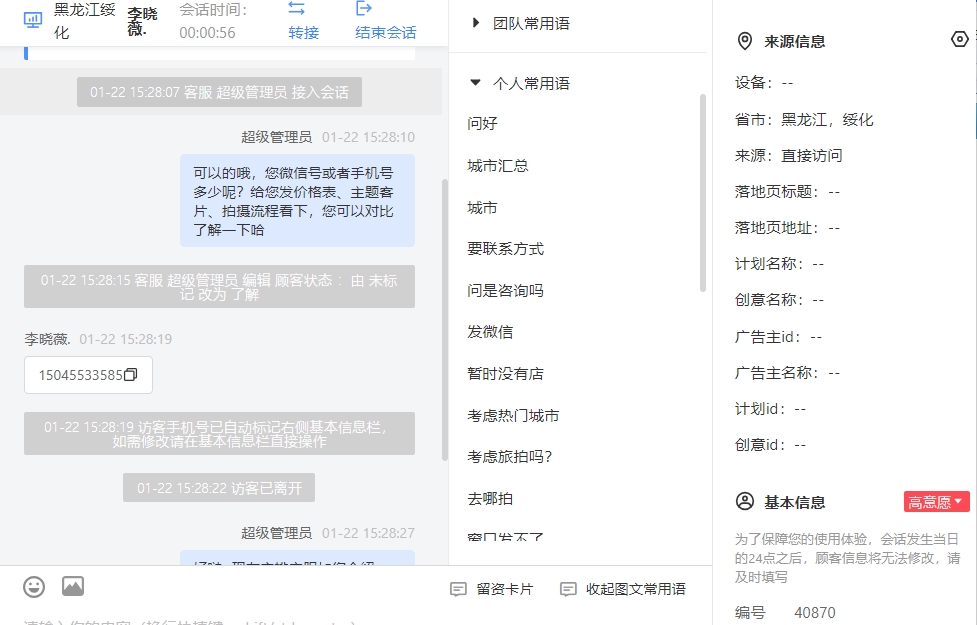Viewport: 977px width, 625px height.
Task: Click the 来源: 直接访问 row
Action: (x=788, y=156)
